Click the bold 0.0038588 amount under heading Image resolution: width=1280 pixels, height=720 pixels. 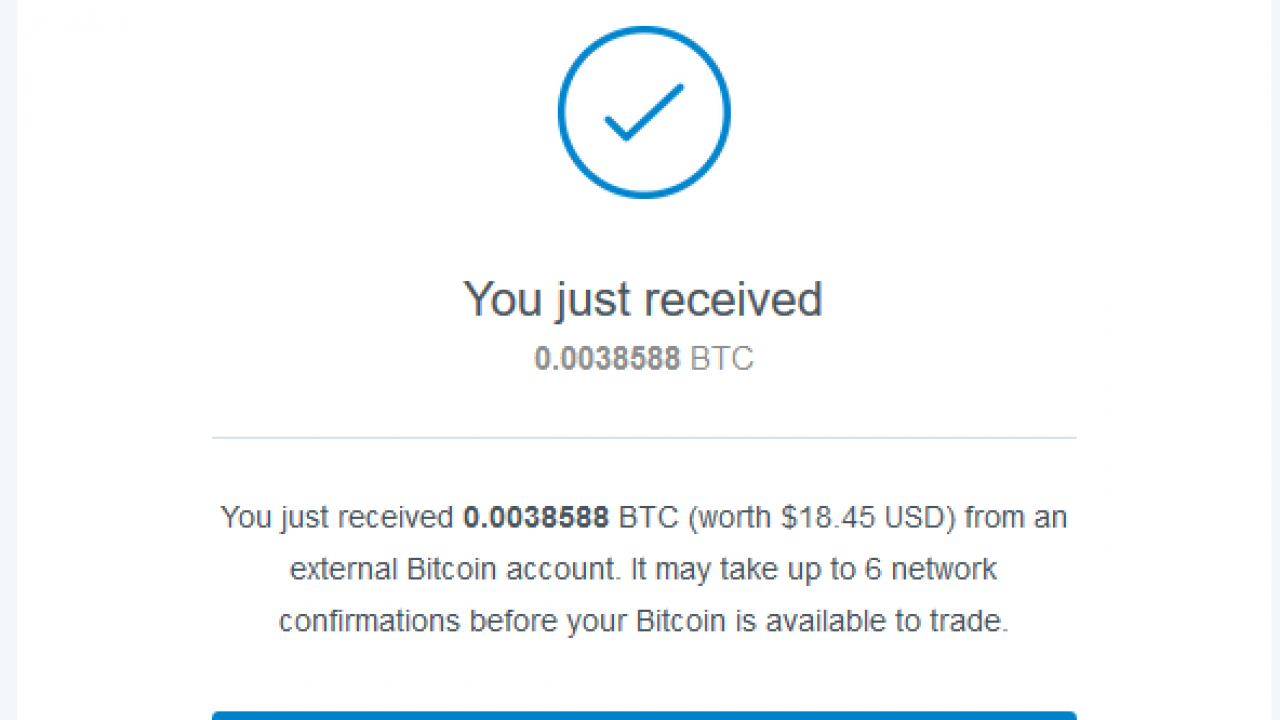(607, 359)
